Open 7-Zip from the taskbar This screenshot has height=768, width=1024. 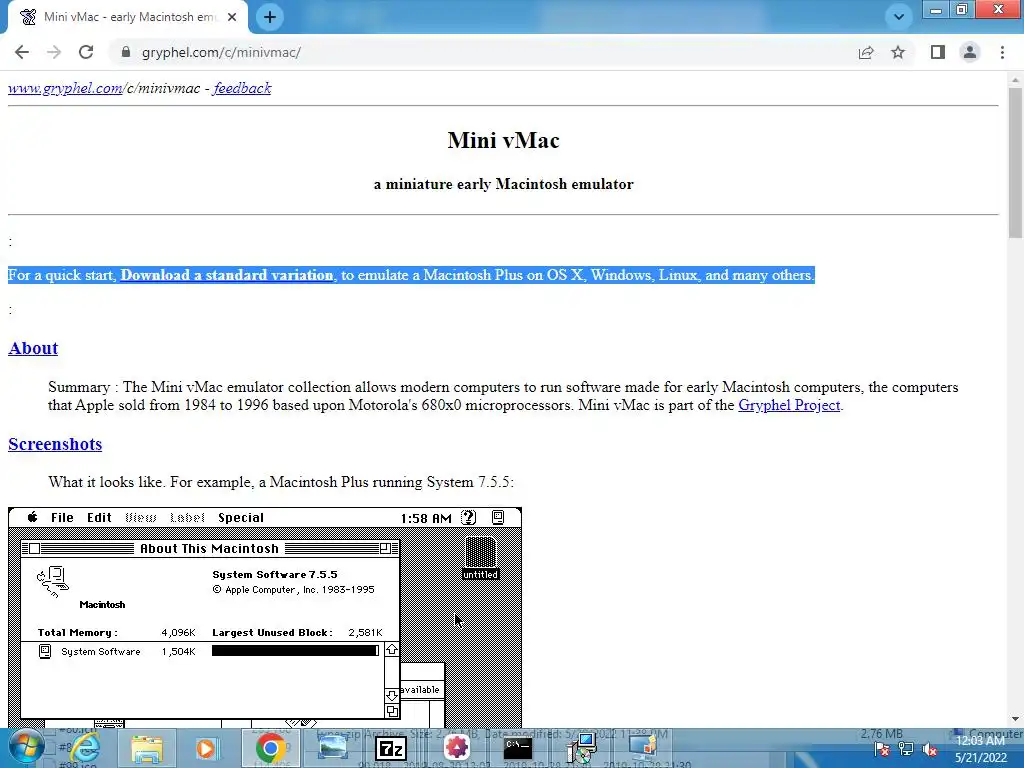tap(392, 748)
